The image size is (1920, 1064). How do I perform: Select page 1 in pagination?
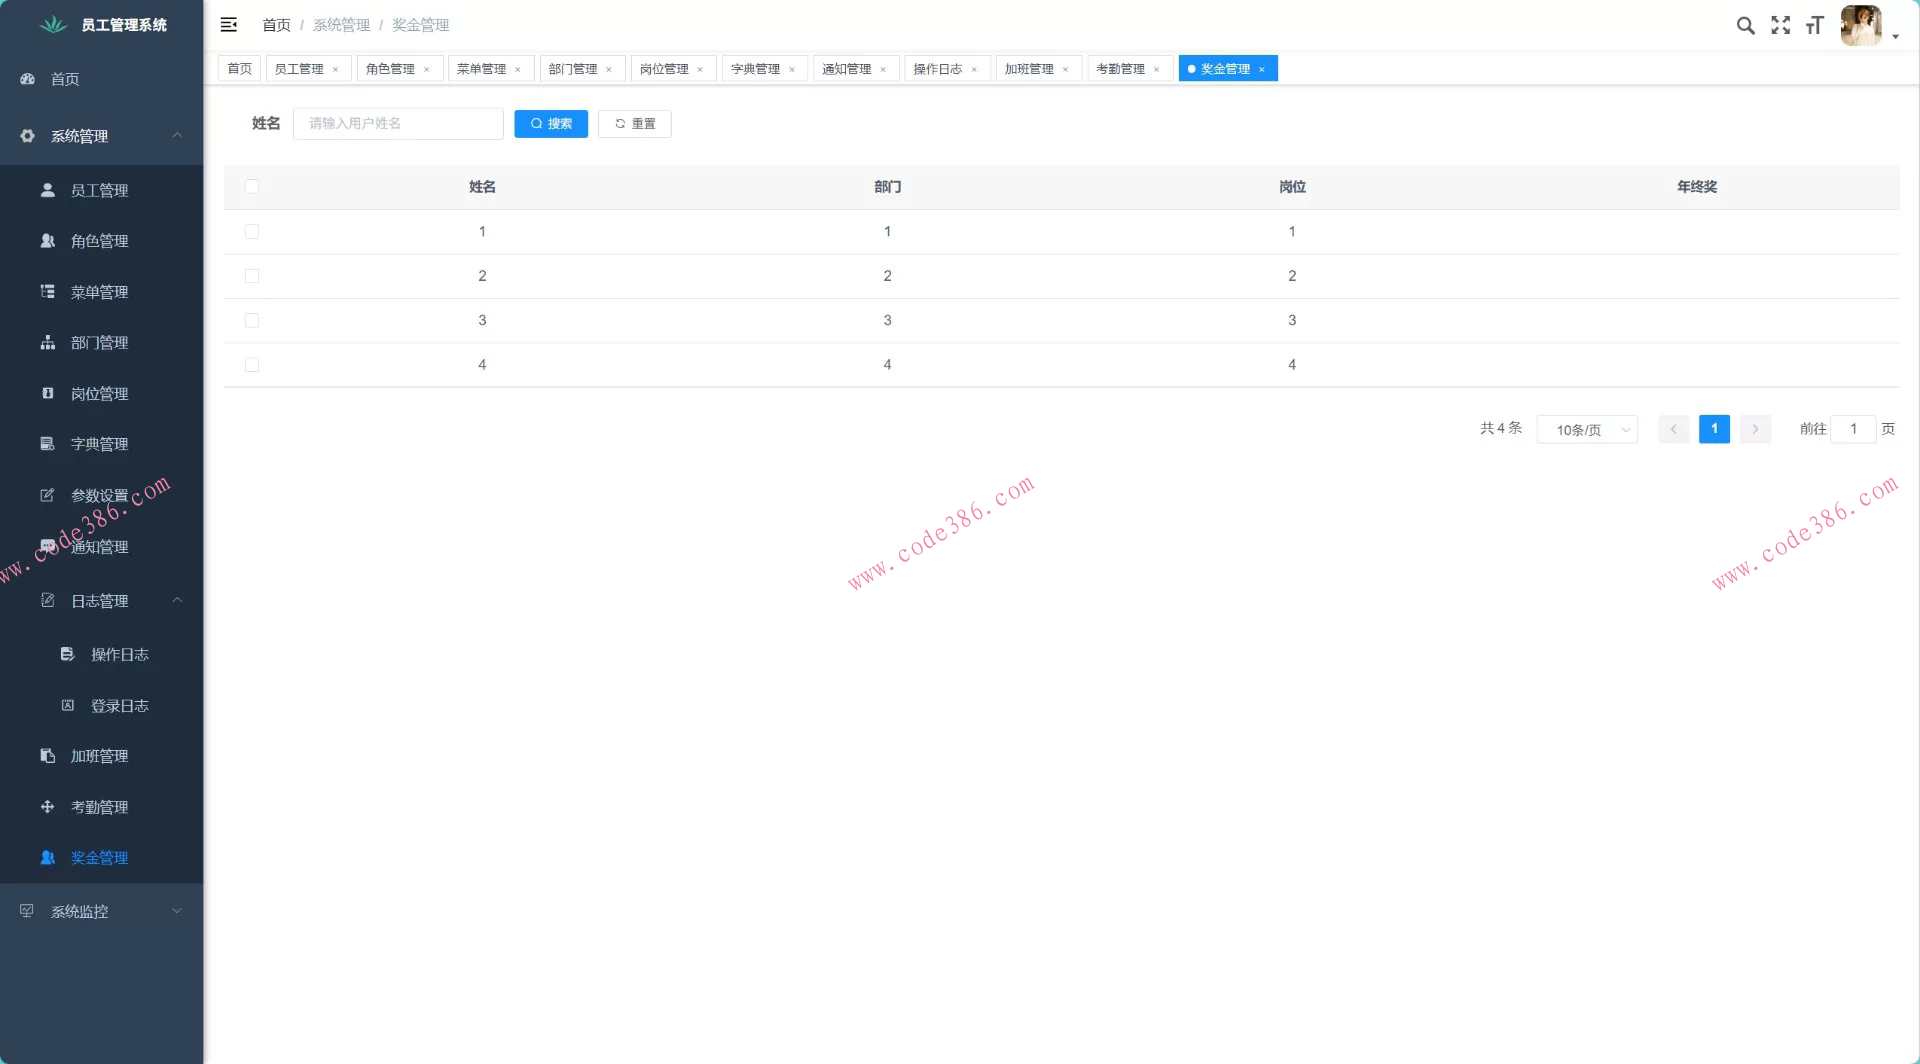pyautogui.click(x=1714, y=429)
